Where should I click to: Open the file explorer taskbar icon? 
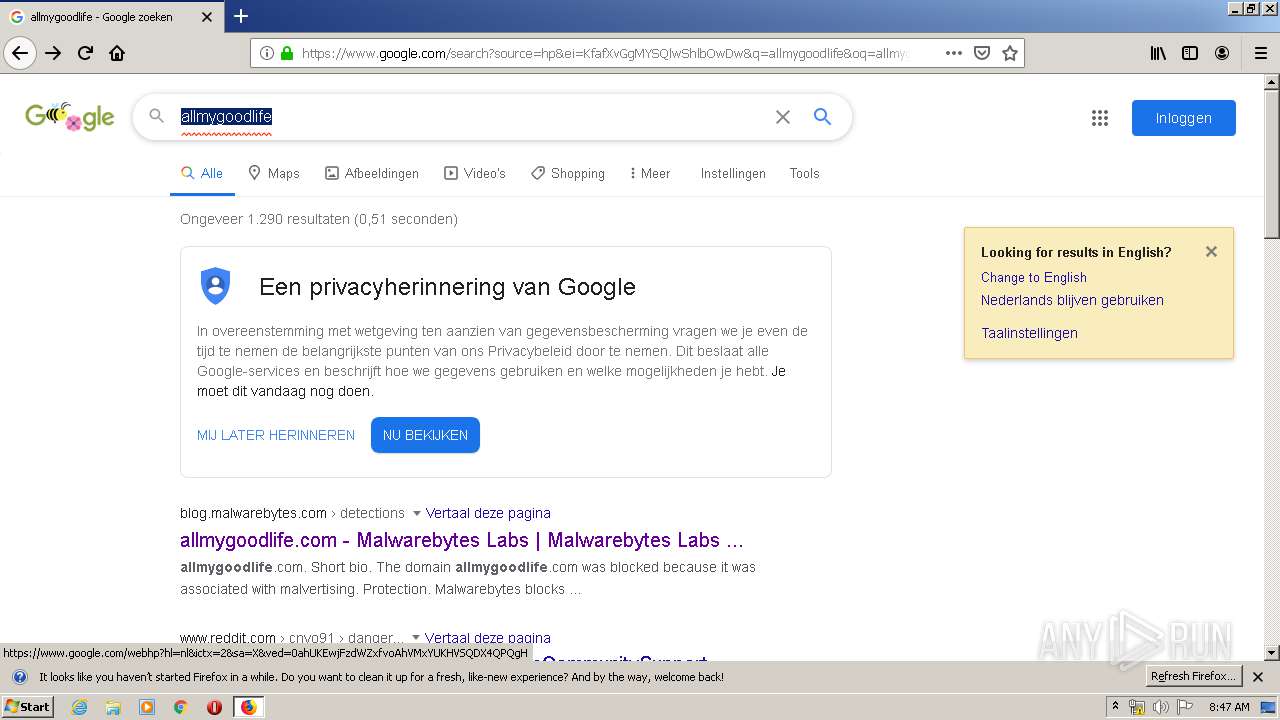[x=113, y=707]
